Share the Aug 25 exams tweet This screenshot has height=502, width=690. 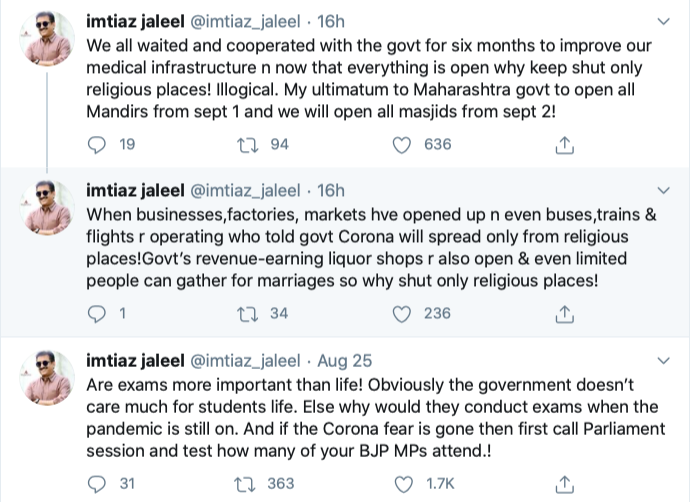564,484
